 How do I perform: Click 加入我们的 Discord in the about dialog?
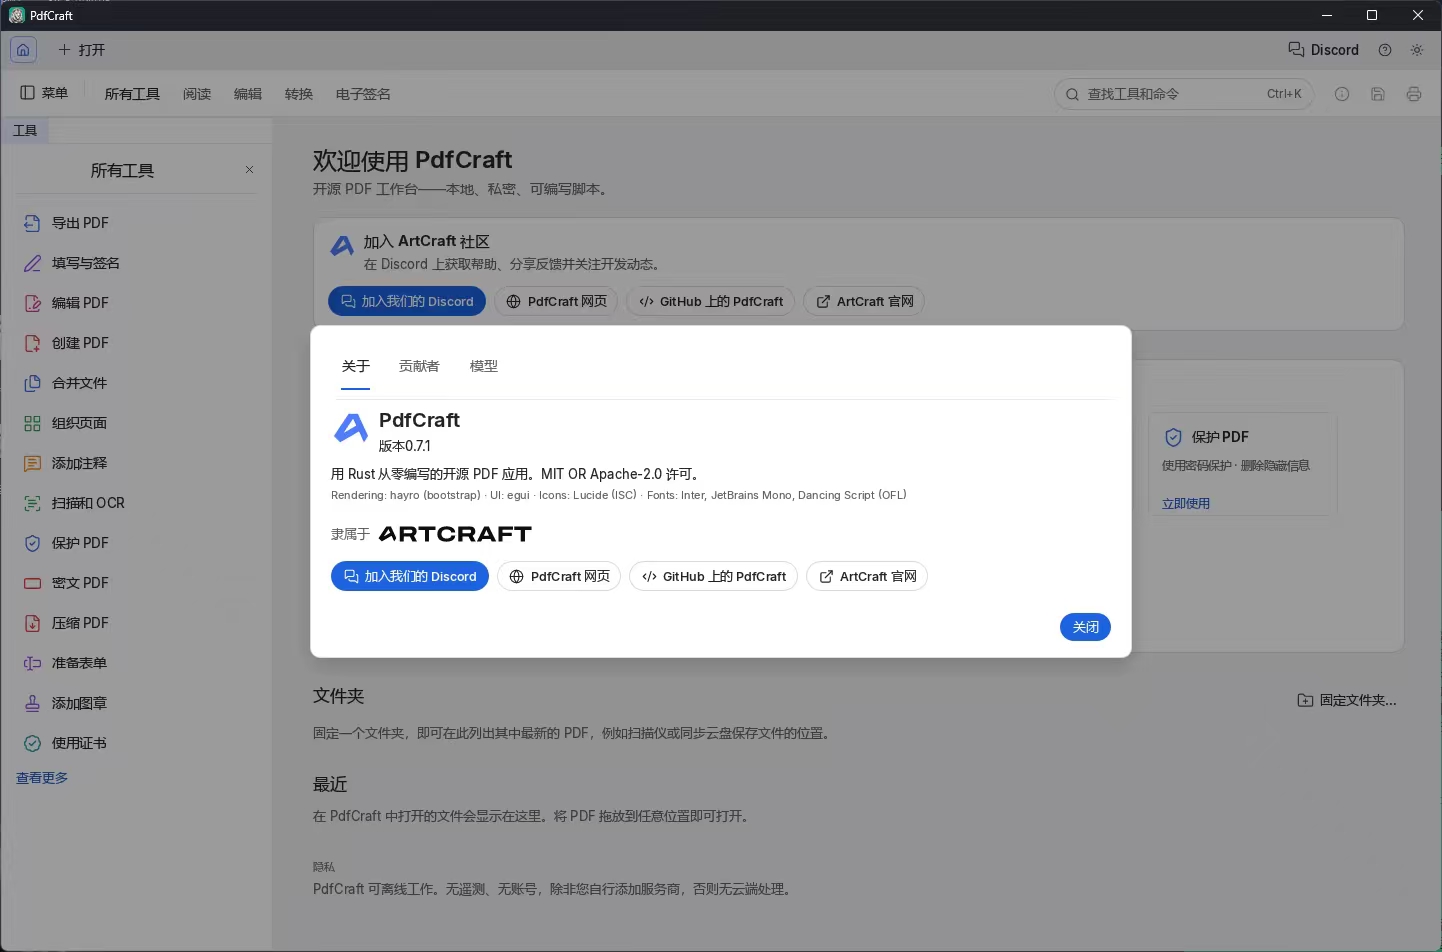(410, 576)
